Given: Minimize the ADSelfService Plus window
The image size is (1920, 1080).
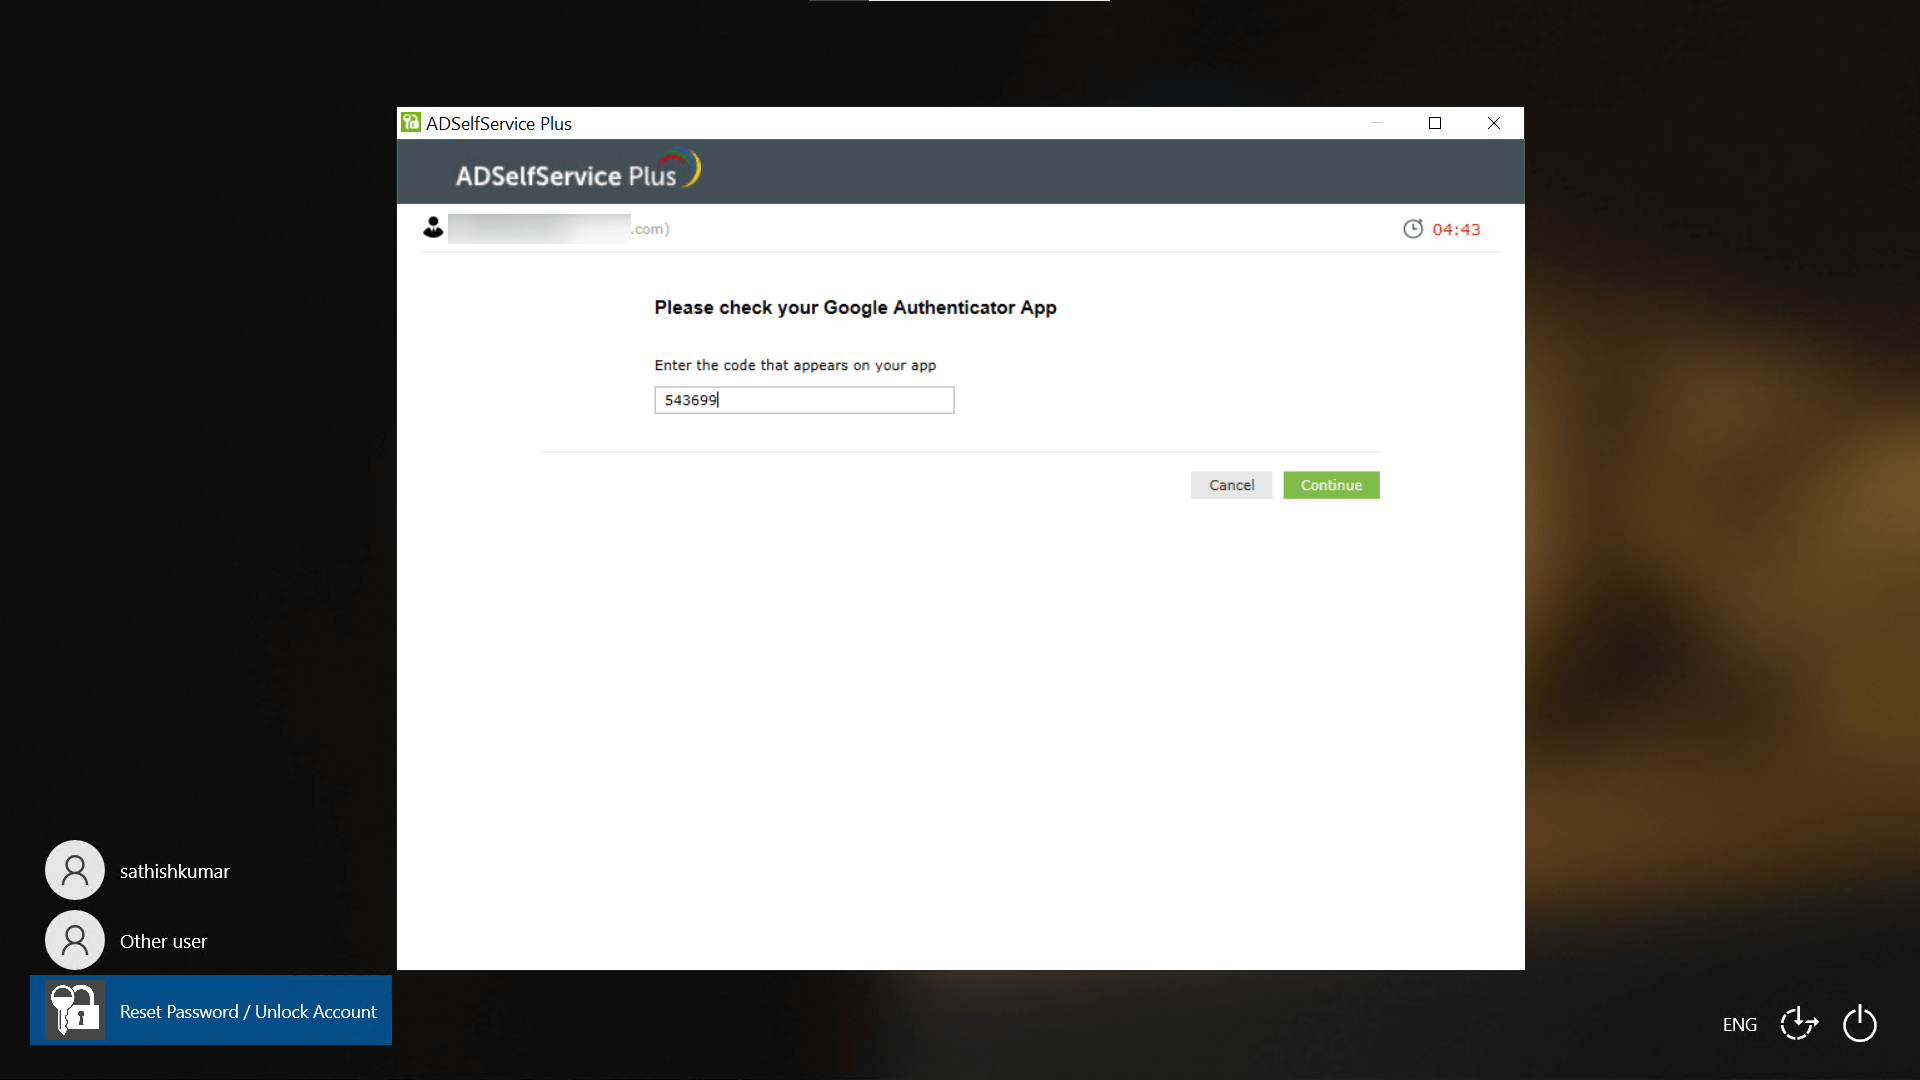Looking at the screenshot, I should coord(1377,123).
